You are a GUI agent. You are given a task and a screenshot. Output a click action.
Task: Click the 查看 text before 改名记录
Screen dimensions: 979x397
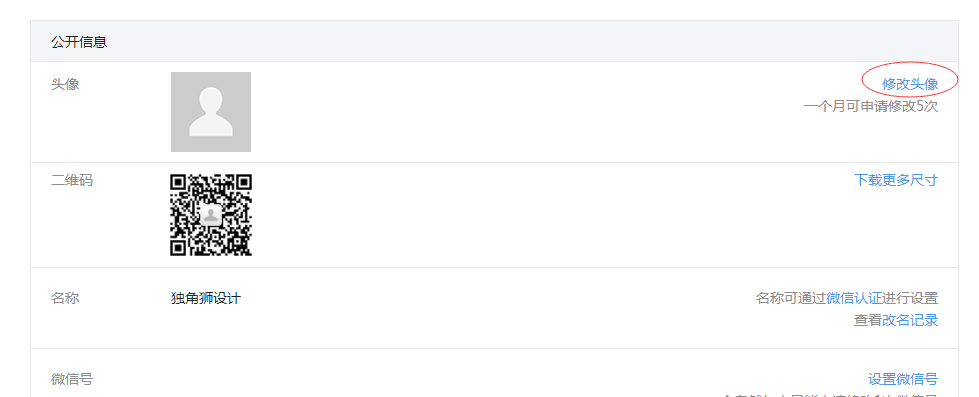click(x=868, y=320)
